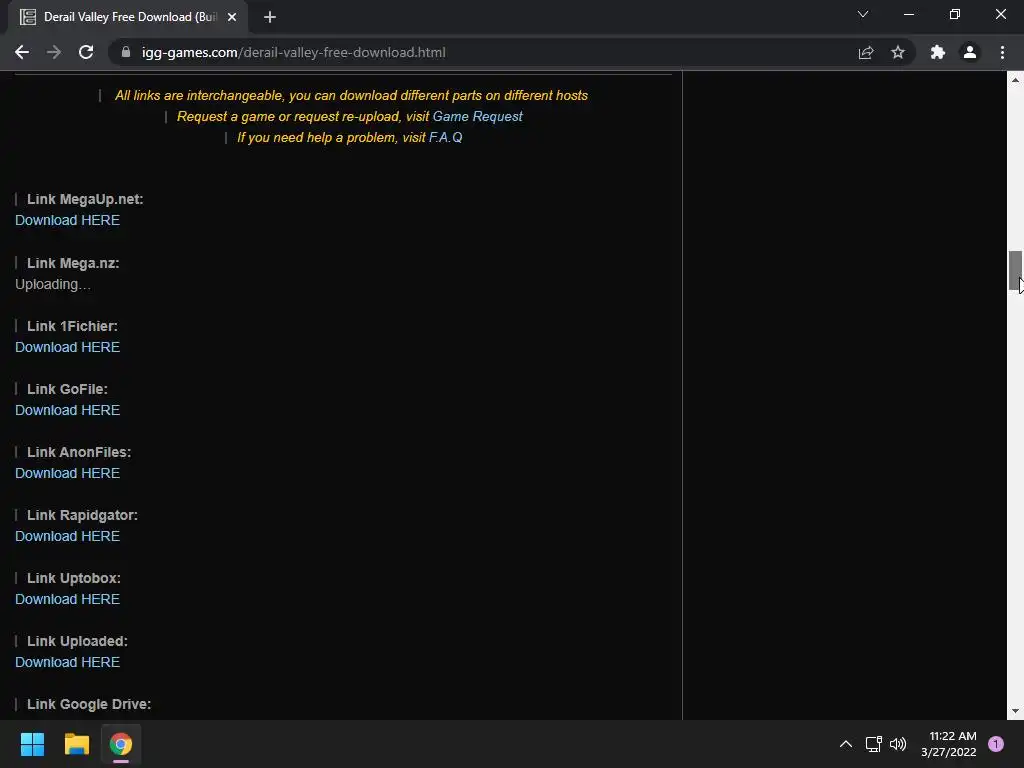
Task: Select the 'Link AnonFiles:' heading text
Action: pyautogui.click(x=79, y=452)
